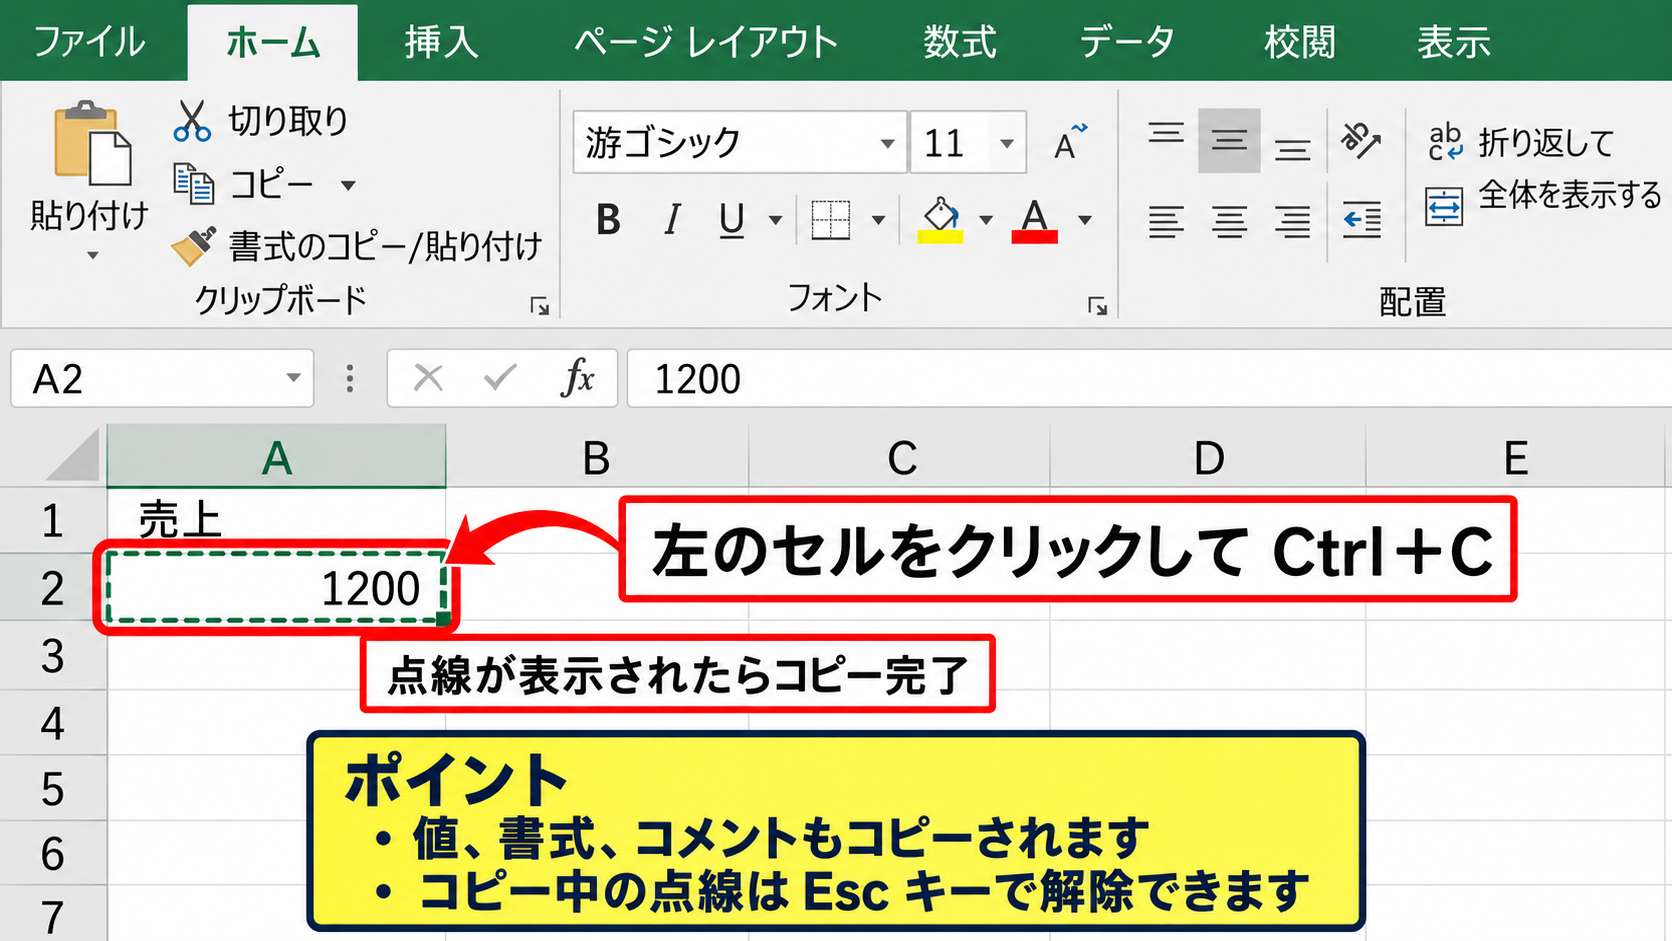This screenshot has width=1672, height=941.
Task: Select the Format Painter brush icon
Action: 193,246
